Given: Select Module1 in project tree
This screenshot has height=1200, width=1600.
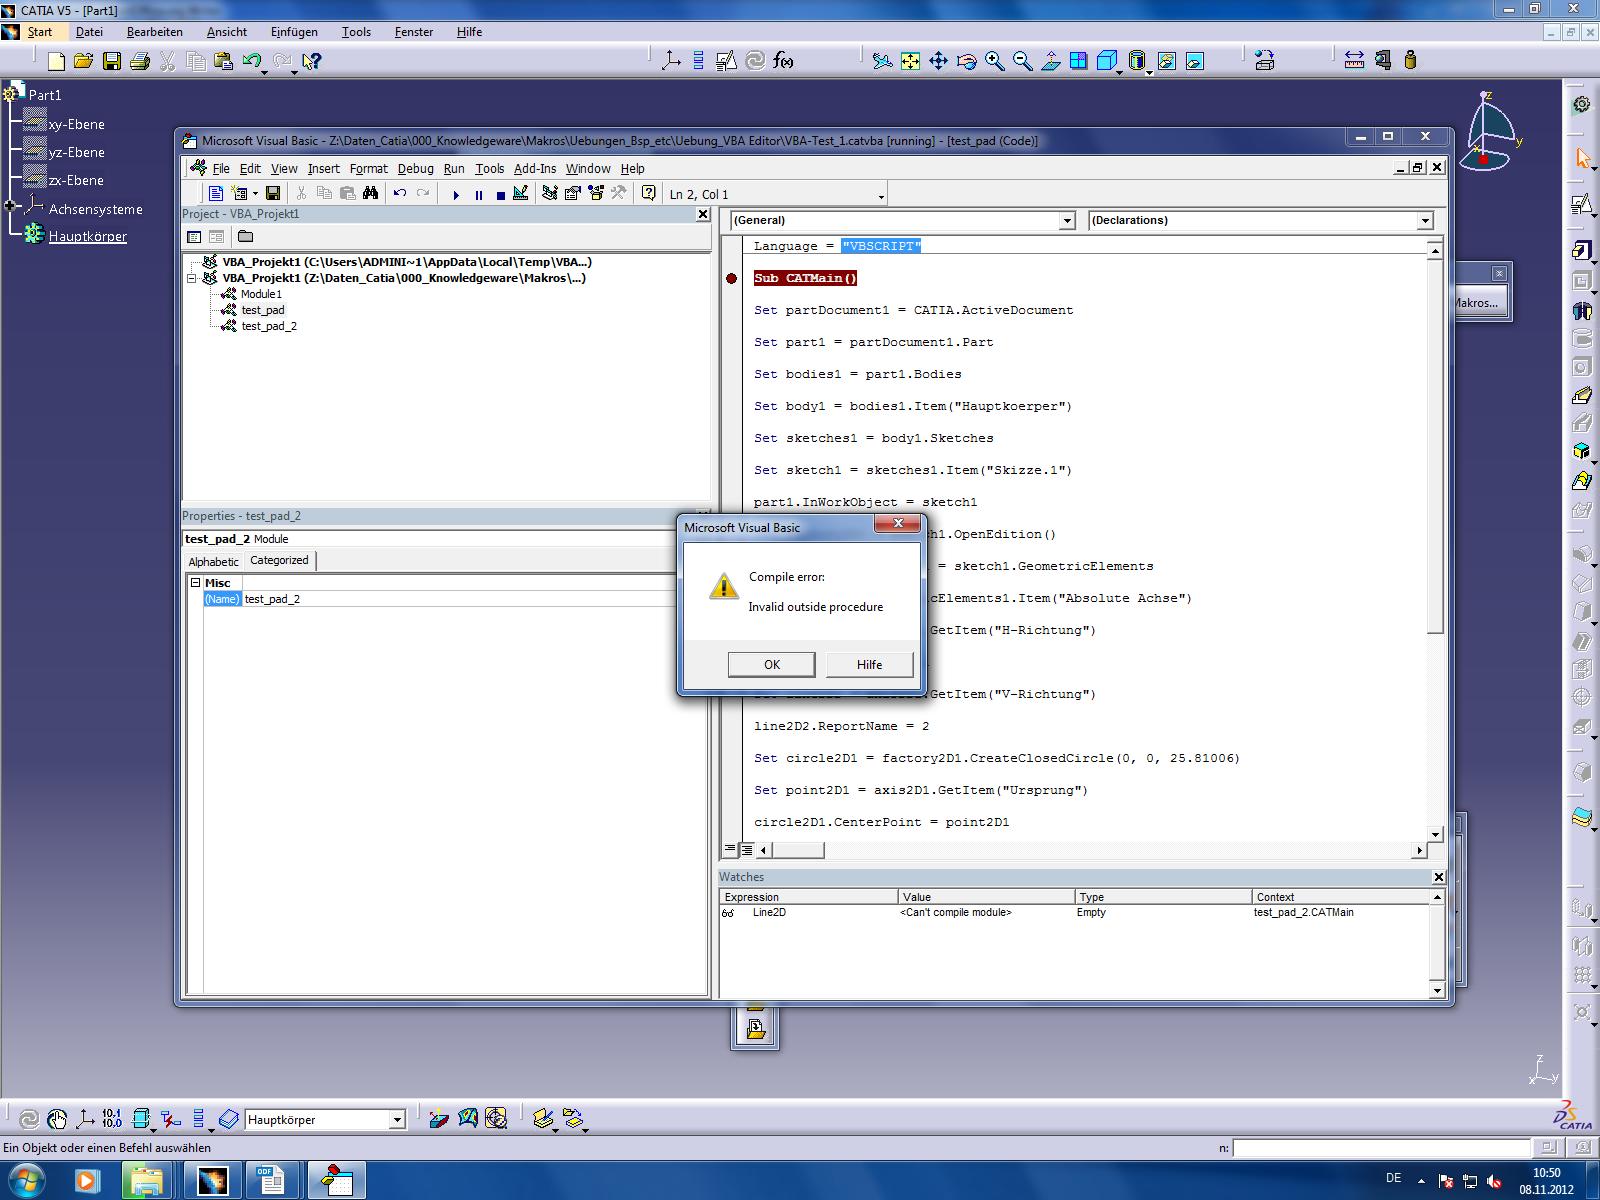Looking at the screenshot, I should point(261,294).
